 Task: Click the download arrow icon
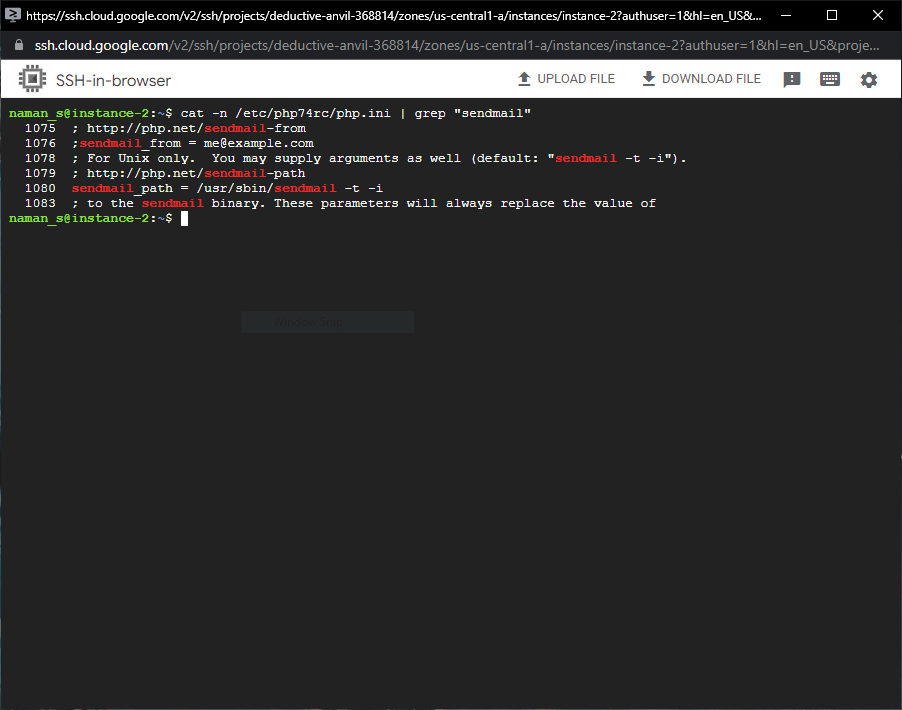click(648, 79)
